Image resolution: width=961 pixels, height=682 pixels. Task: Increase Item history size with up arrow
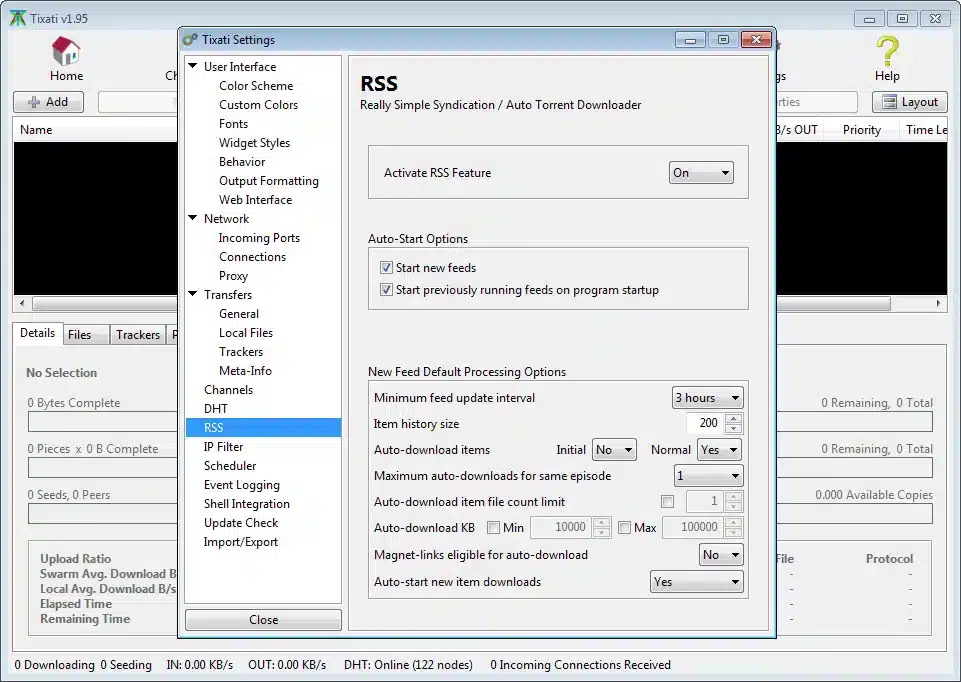[x=734, y=419]
